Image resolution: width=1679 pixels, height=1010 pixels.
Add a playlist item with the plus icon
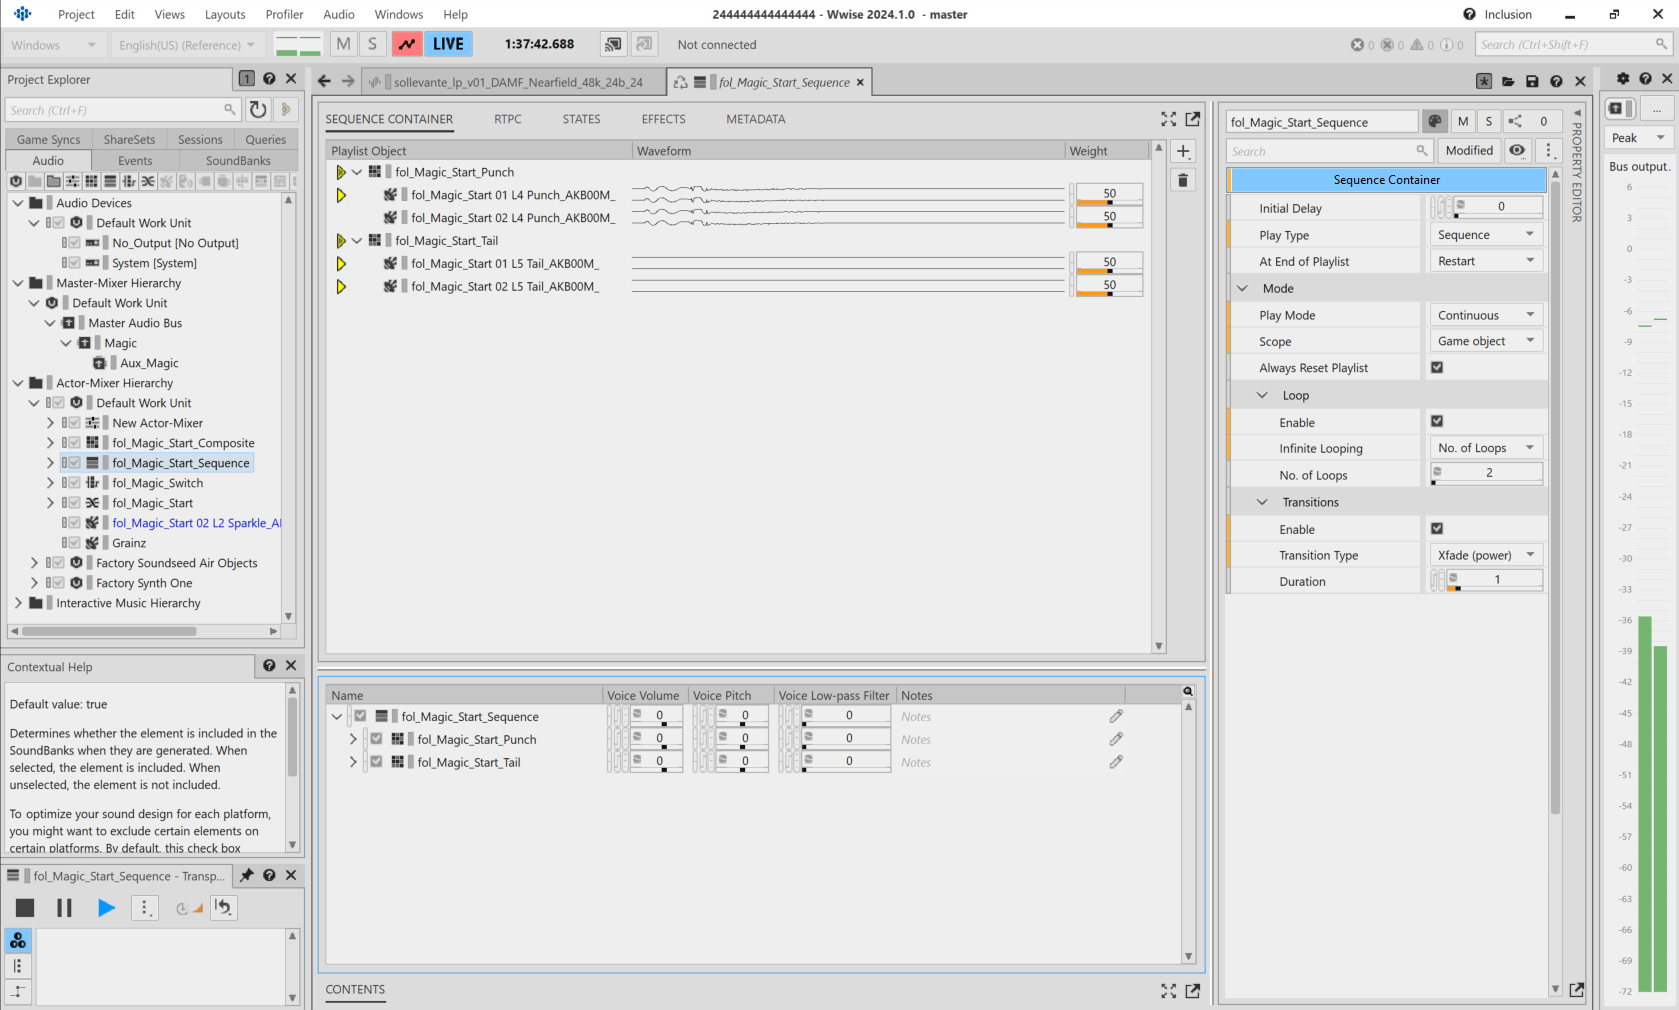point(1183,151)
